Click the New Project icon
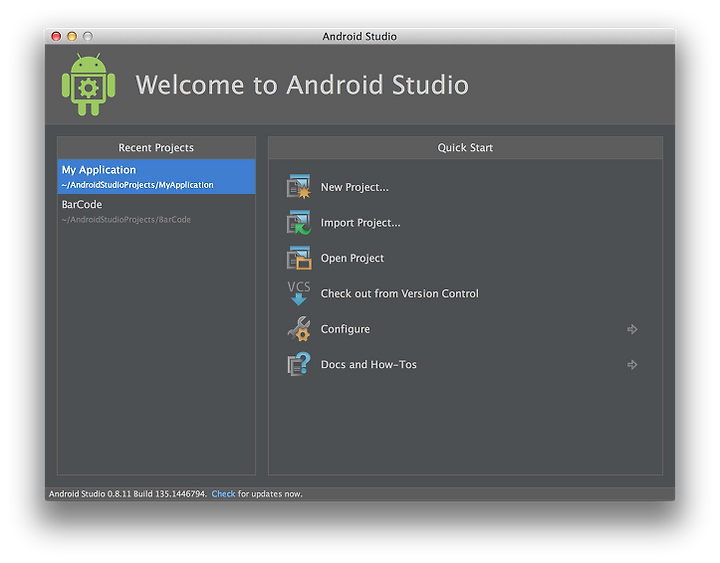This screenshot has height=563, width=720. [x=299, y=186]
